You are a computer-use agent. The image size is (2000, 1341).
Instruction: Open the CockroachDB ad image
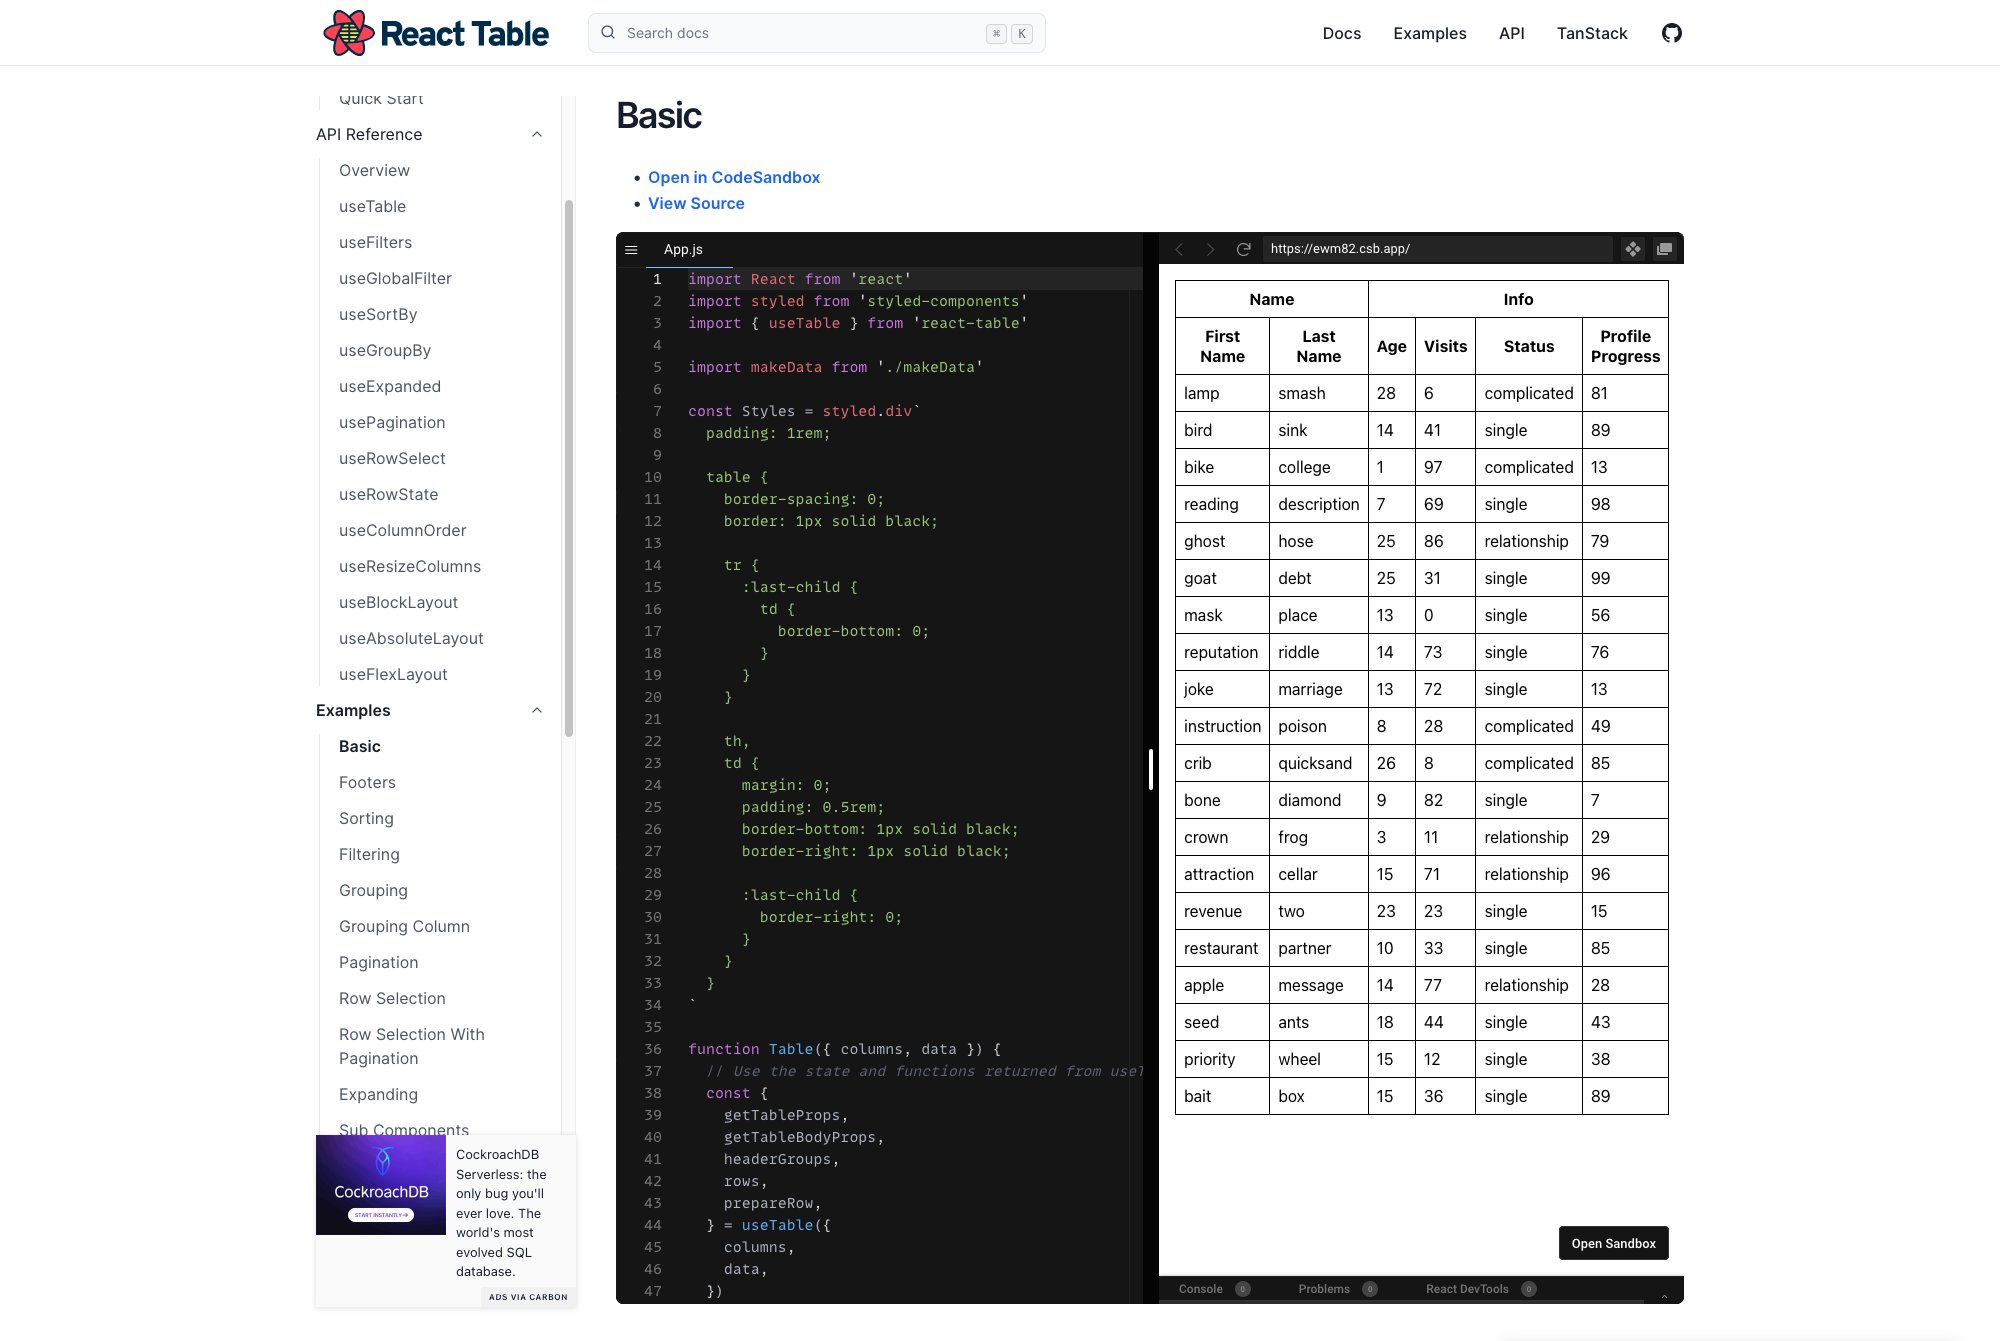(x=381, y=1185)
